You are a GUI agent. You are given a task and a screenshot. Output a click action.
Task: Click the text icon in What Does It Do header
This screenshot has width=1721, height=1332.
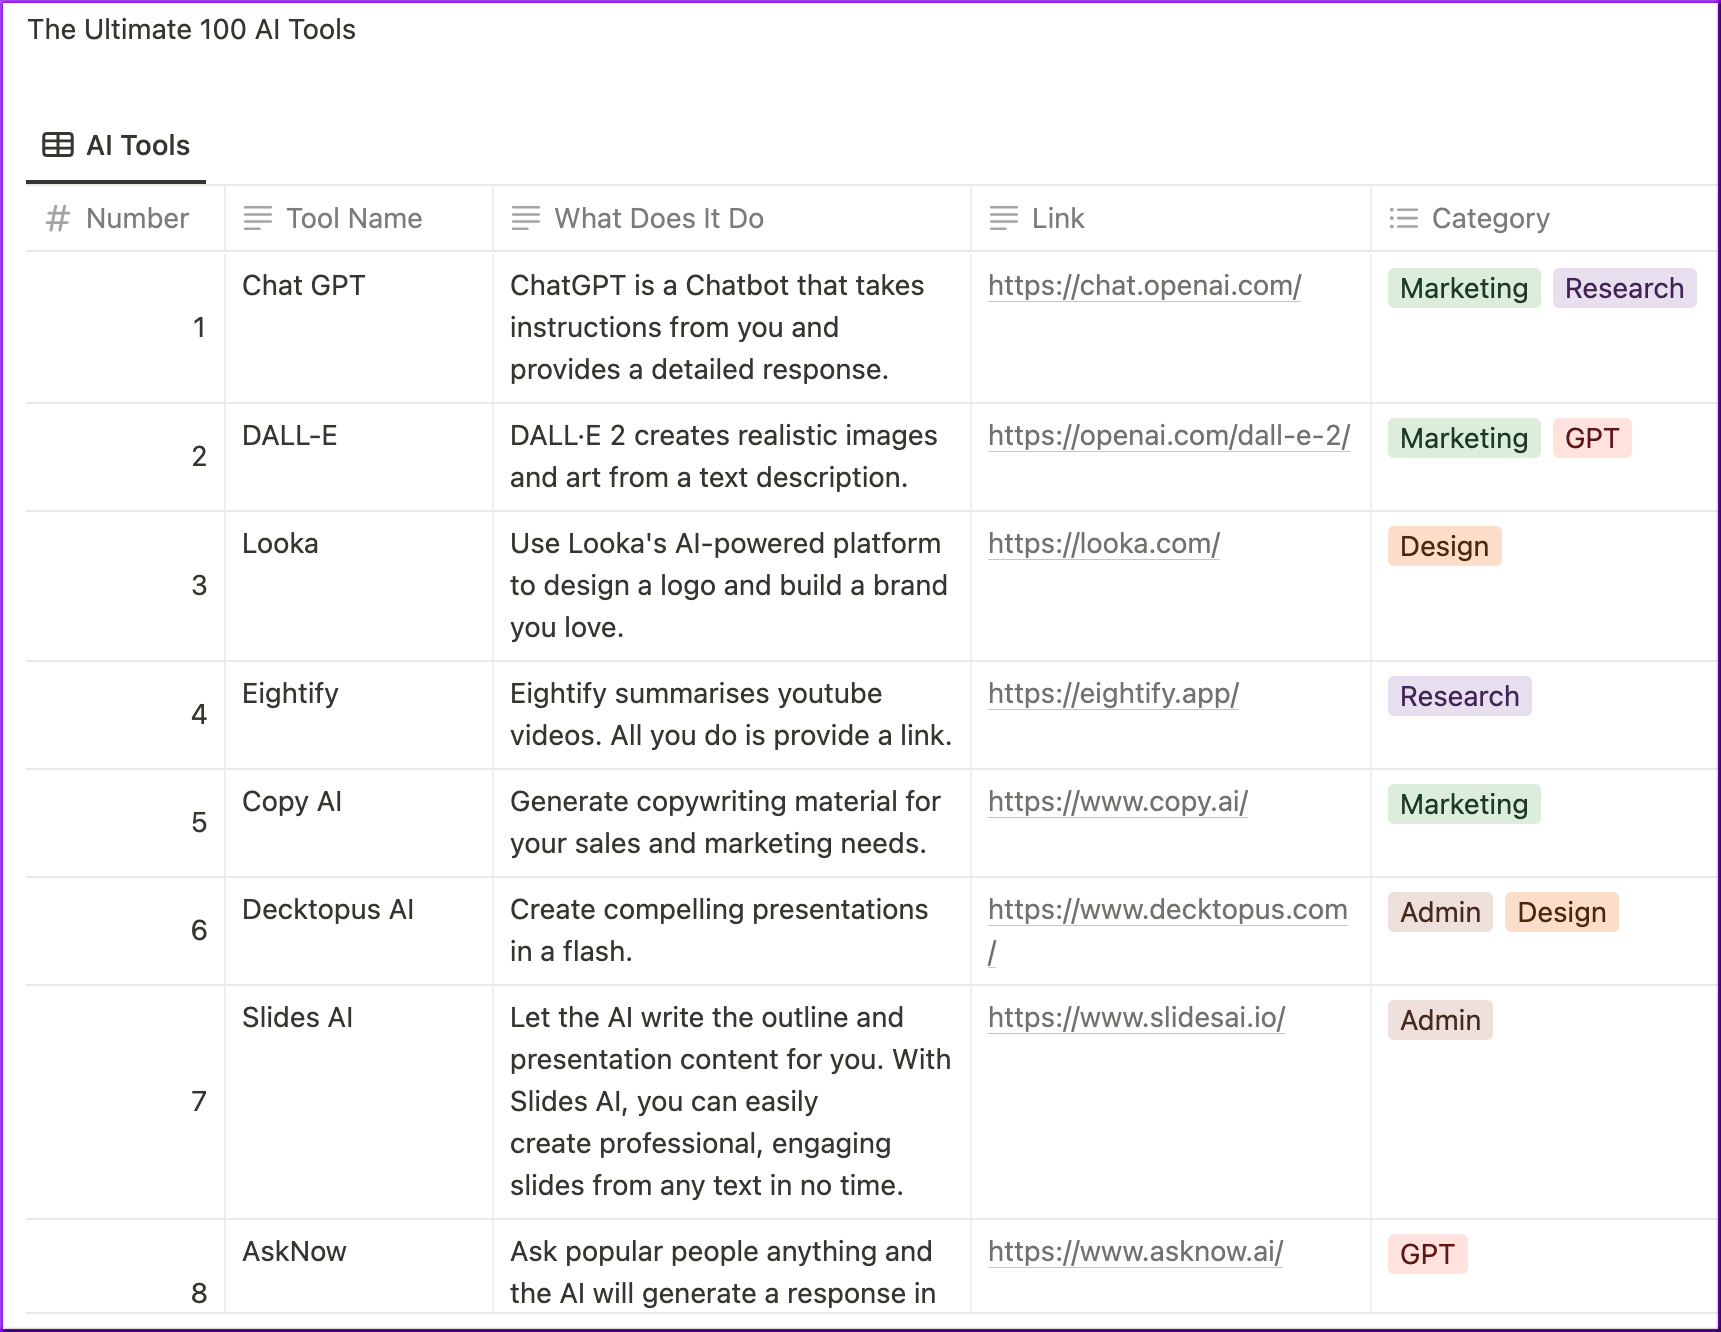coord(526,218)
